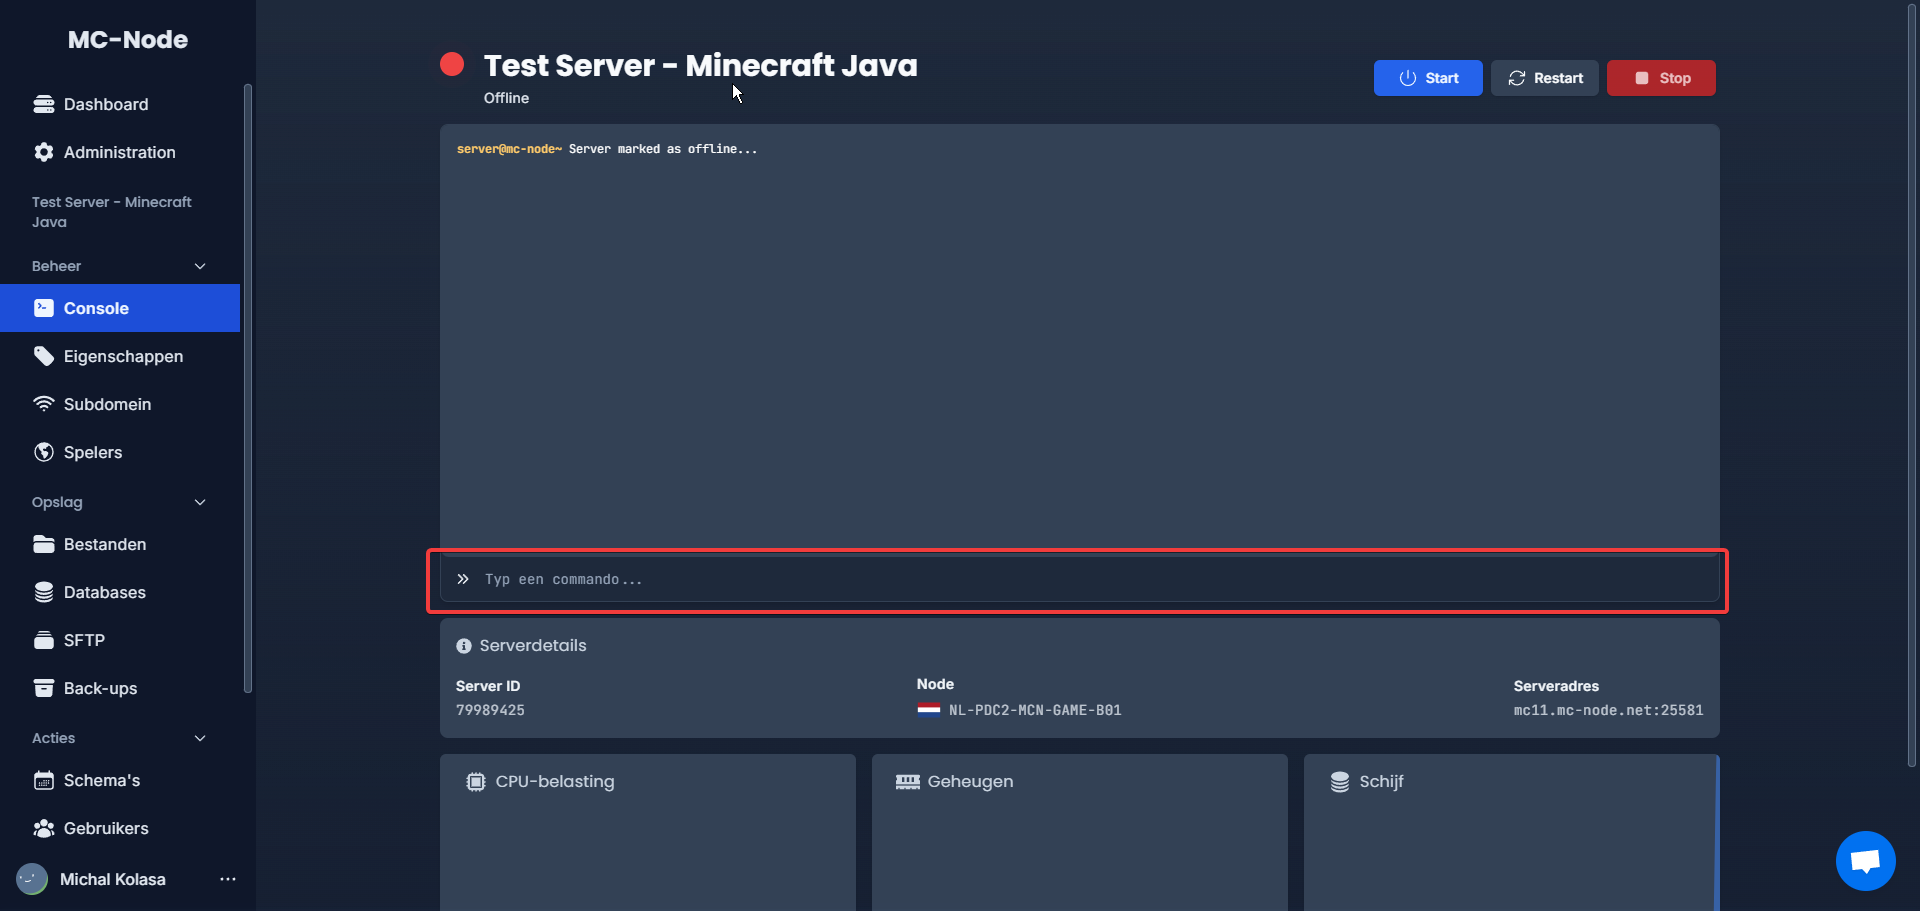Open the Administration page
1920x911 pixels.
[x=120, y=152]
